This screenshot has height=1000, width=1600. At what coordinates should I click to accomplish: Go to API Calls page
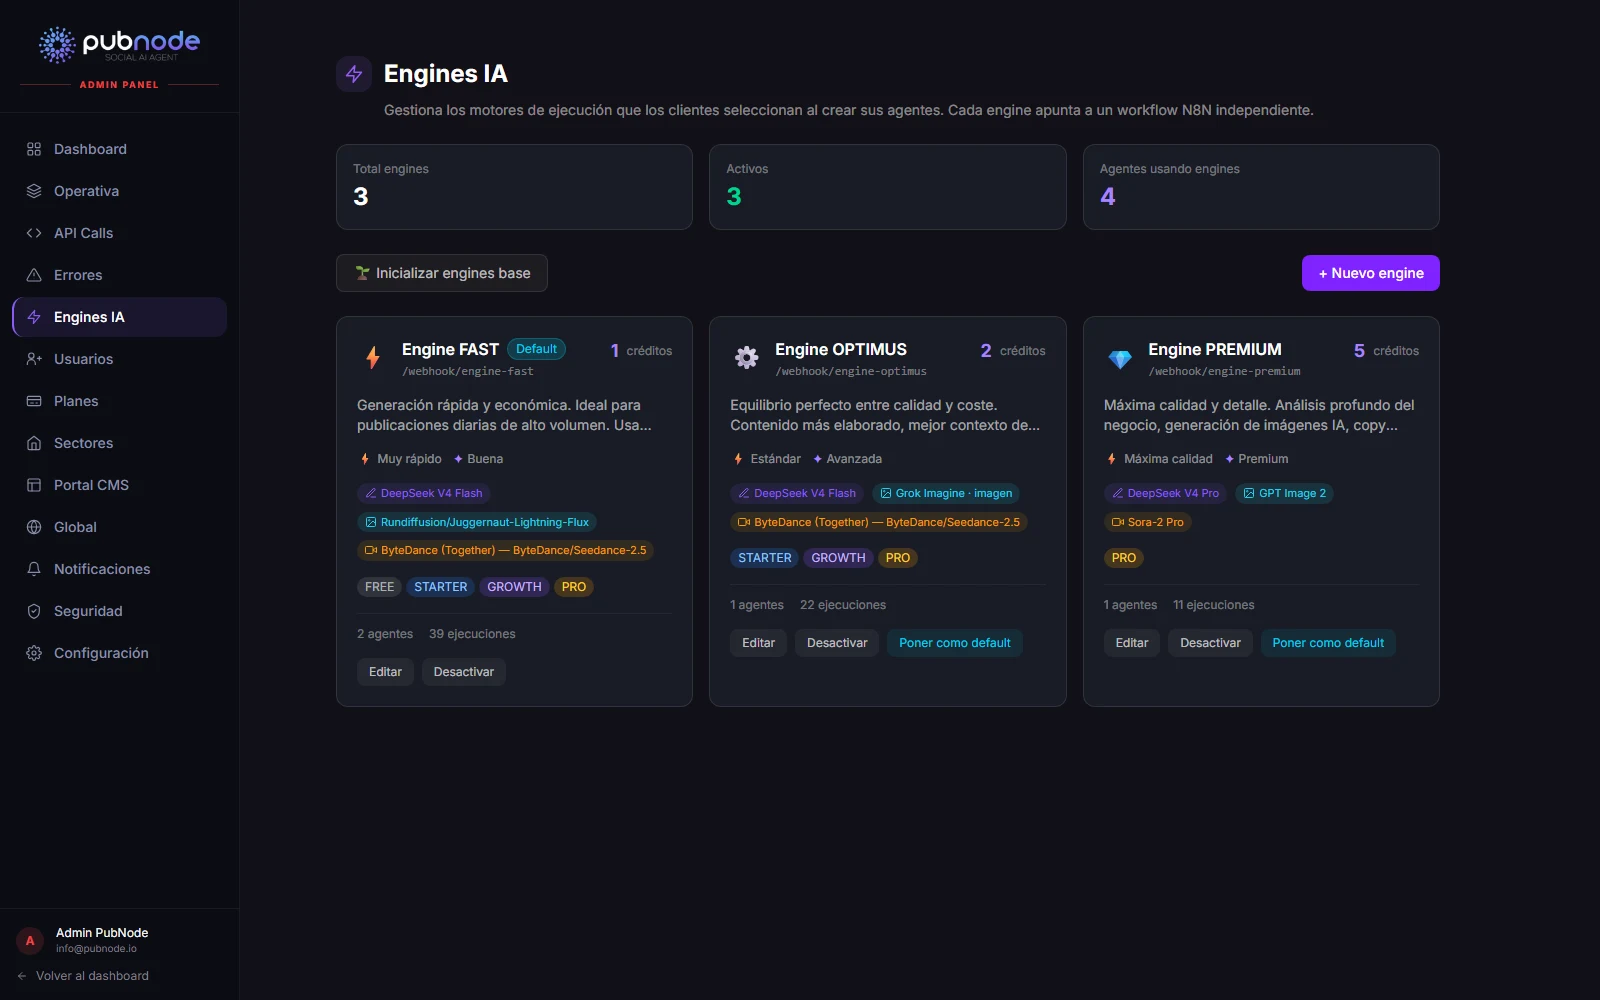click(x=120, y=233)
